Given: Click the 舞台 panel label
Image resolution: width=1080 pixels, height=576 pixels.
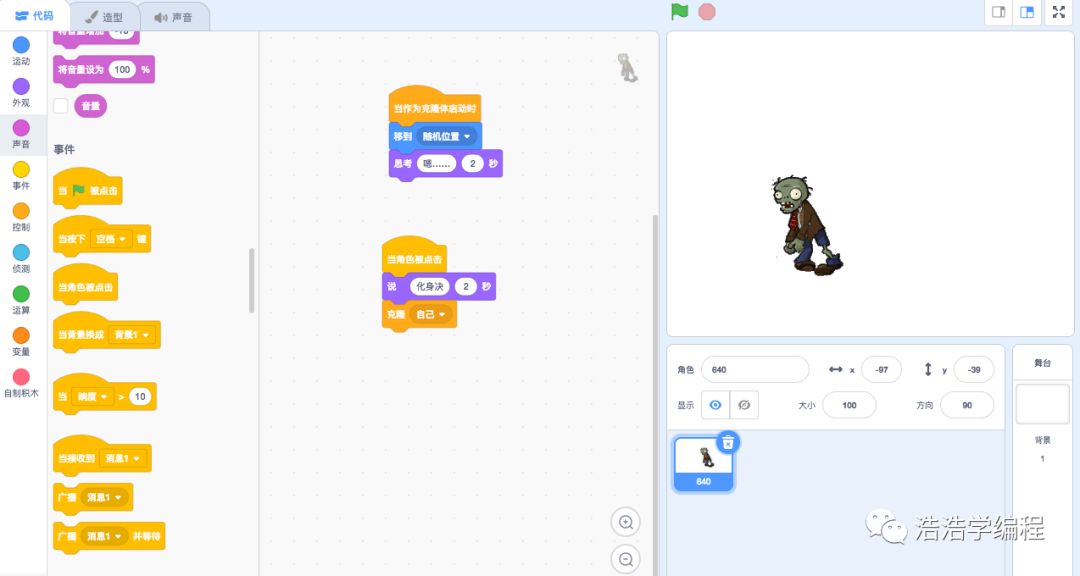Looking at the screenshot, I should click(1042, 363).
